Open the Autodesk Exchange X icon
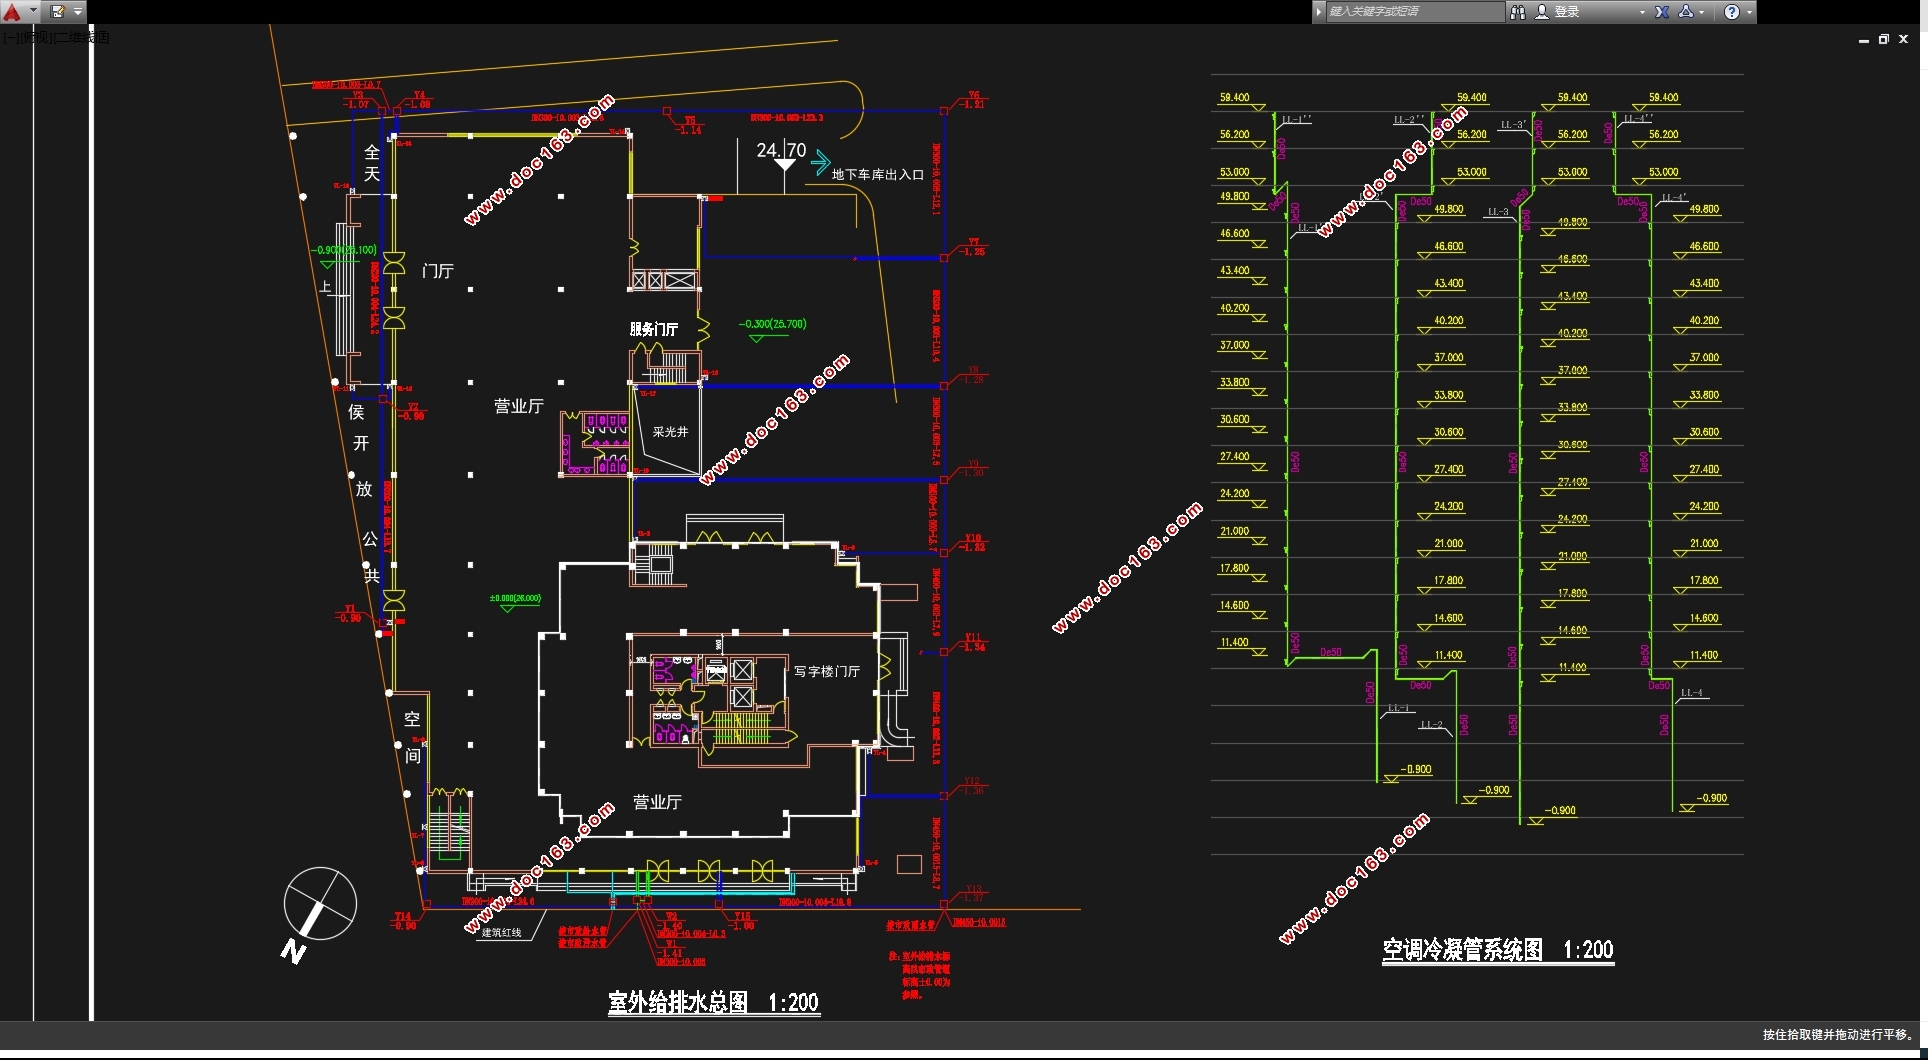 [1662, 12]
